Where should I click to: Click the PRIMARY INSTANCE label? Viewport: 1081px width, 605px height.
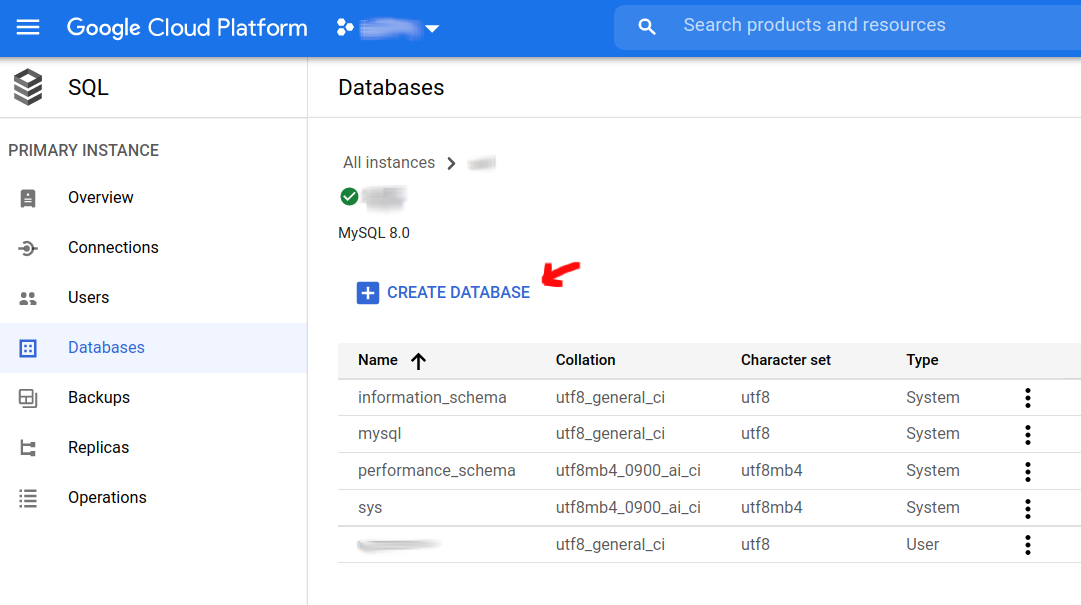point(83,150)
